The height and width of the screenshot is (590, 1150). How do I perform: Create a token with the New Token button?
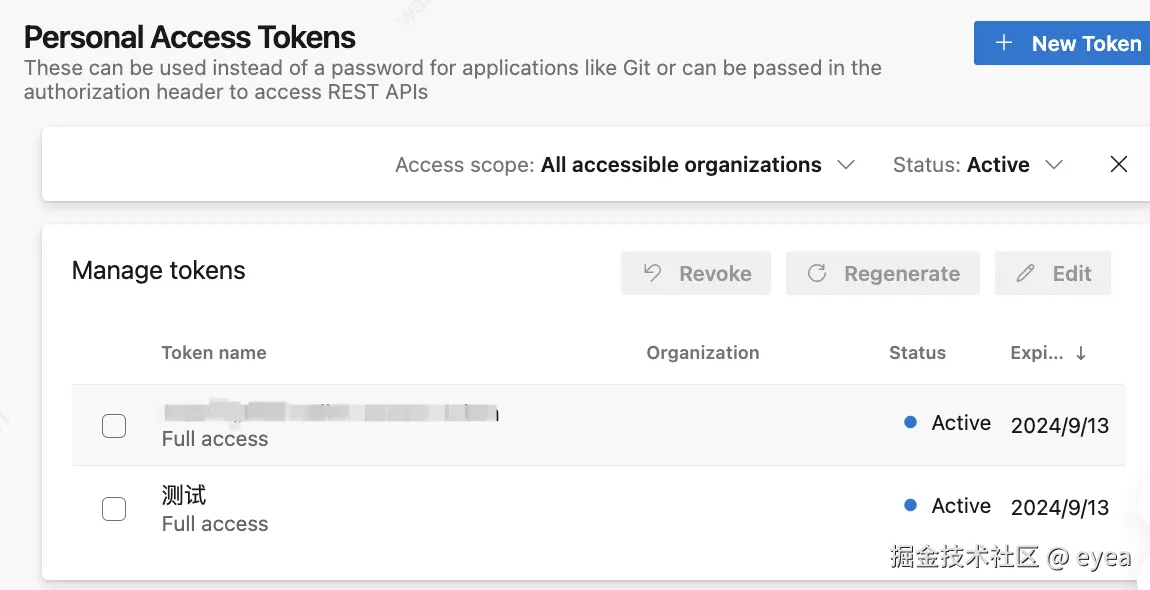pyautogui.click(x=1070, y=43)
